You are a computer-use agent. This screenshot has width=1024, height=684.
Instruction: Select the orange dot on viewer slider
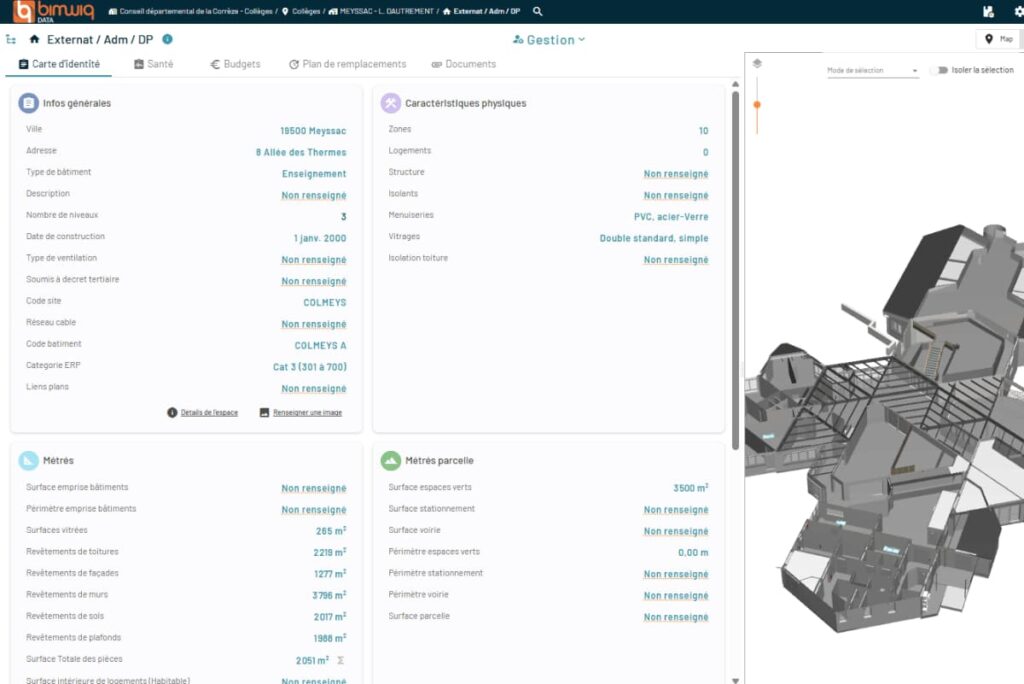click(755, 101)
